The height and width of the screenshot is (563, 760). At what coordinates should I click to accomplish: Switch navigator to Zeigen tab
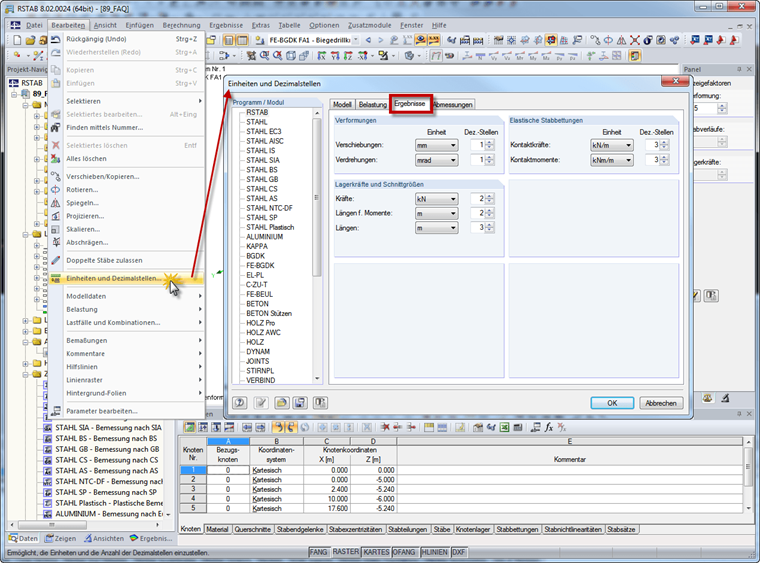click(x=61, y=538)
